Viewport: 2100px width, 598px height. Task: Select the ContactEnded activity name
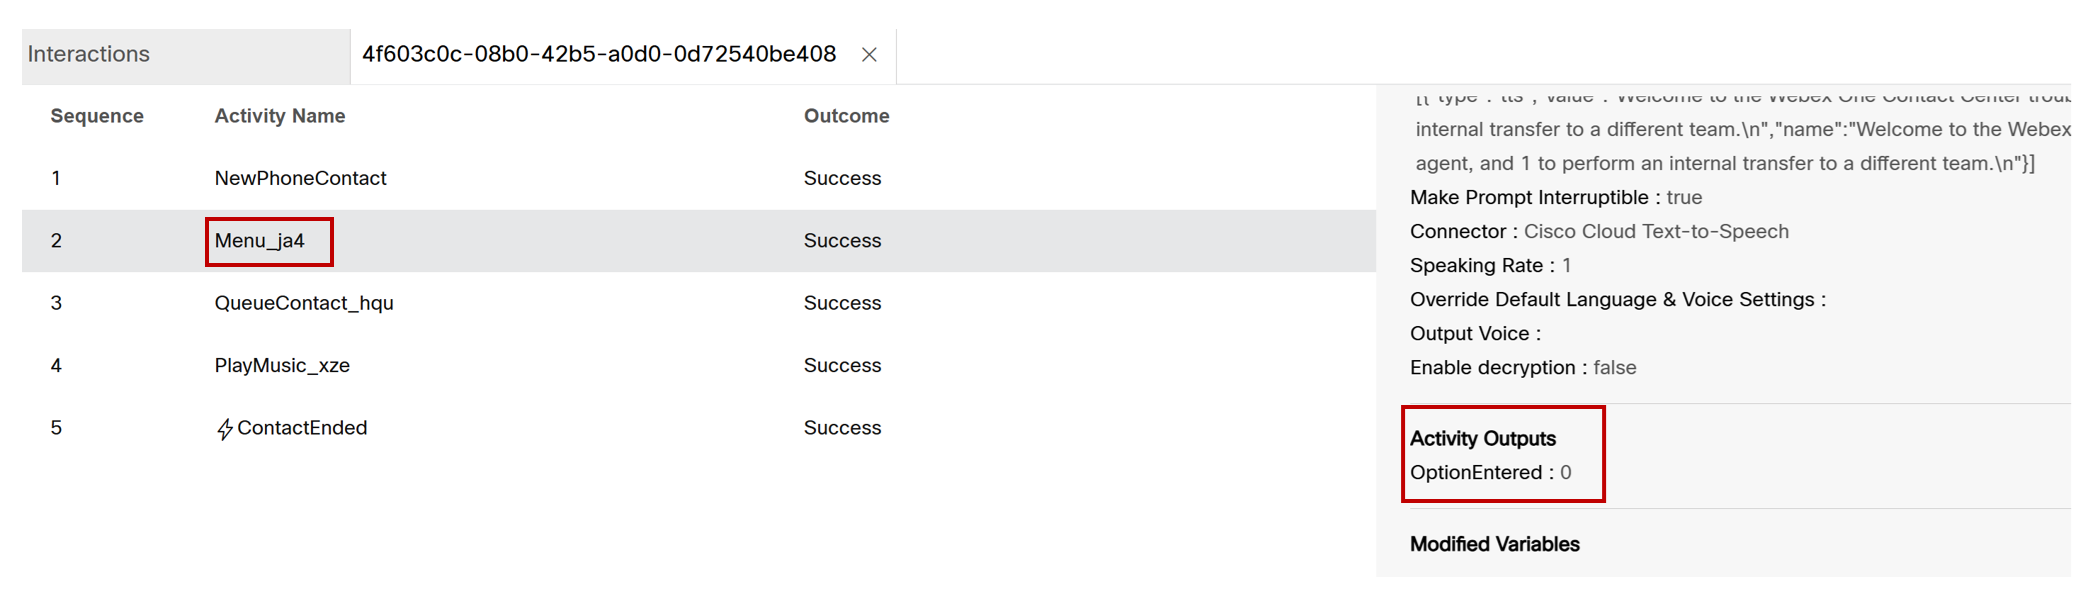302,428
